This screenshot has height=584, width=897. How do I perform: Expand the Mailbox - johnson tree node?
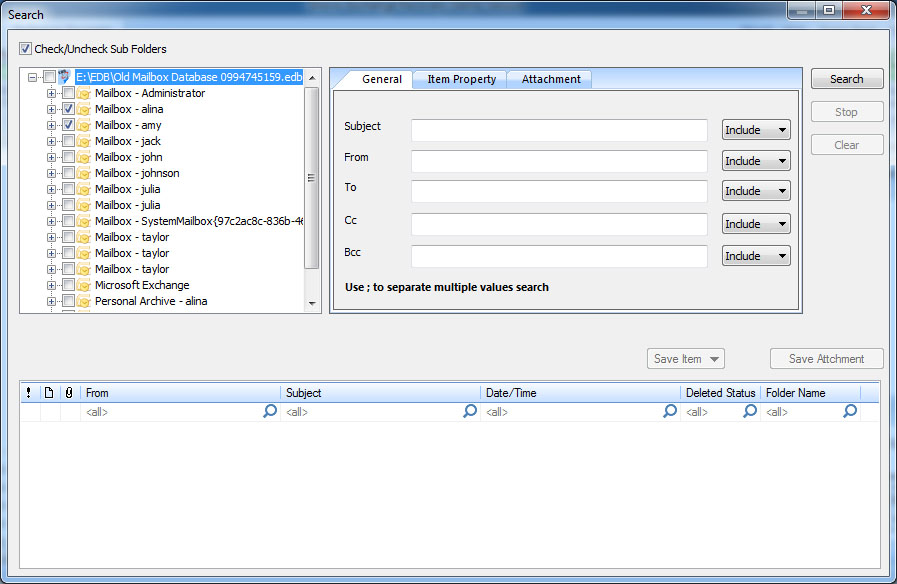[51, 173]
